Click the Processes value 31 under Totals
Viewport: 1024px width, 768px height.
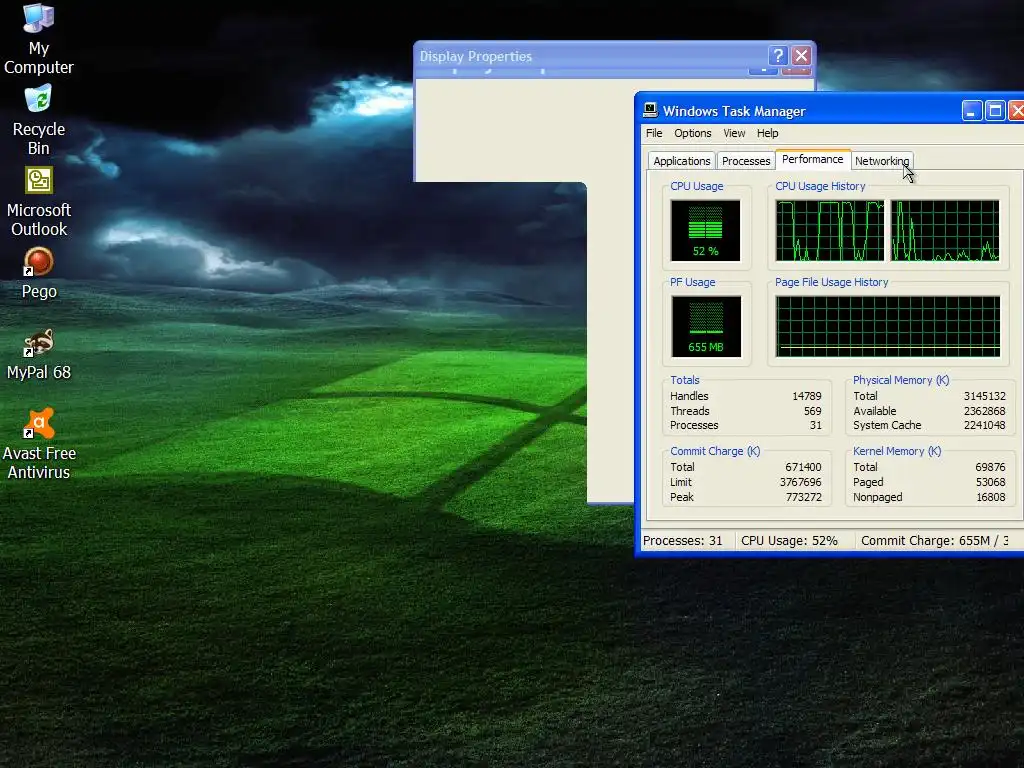point(816,425)
